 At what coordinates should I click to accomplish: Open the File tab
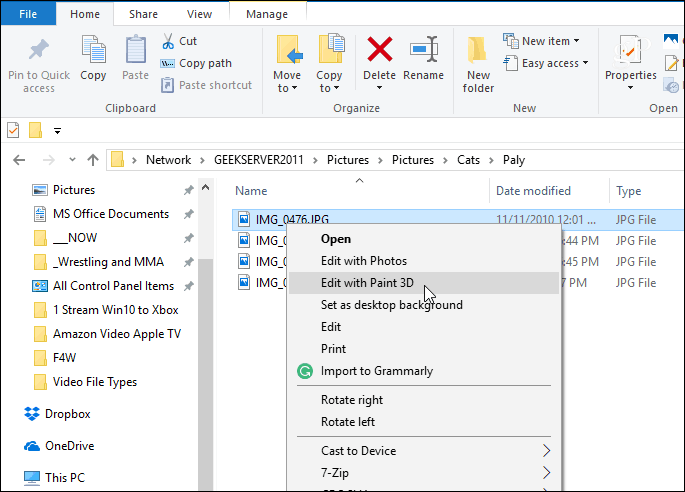[28, 14]
